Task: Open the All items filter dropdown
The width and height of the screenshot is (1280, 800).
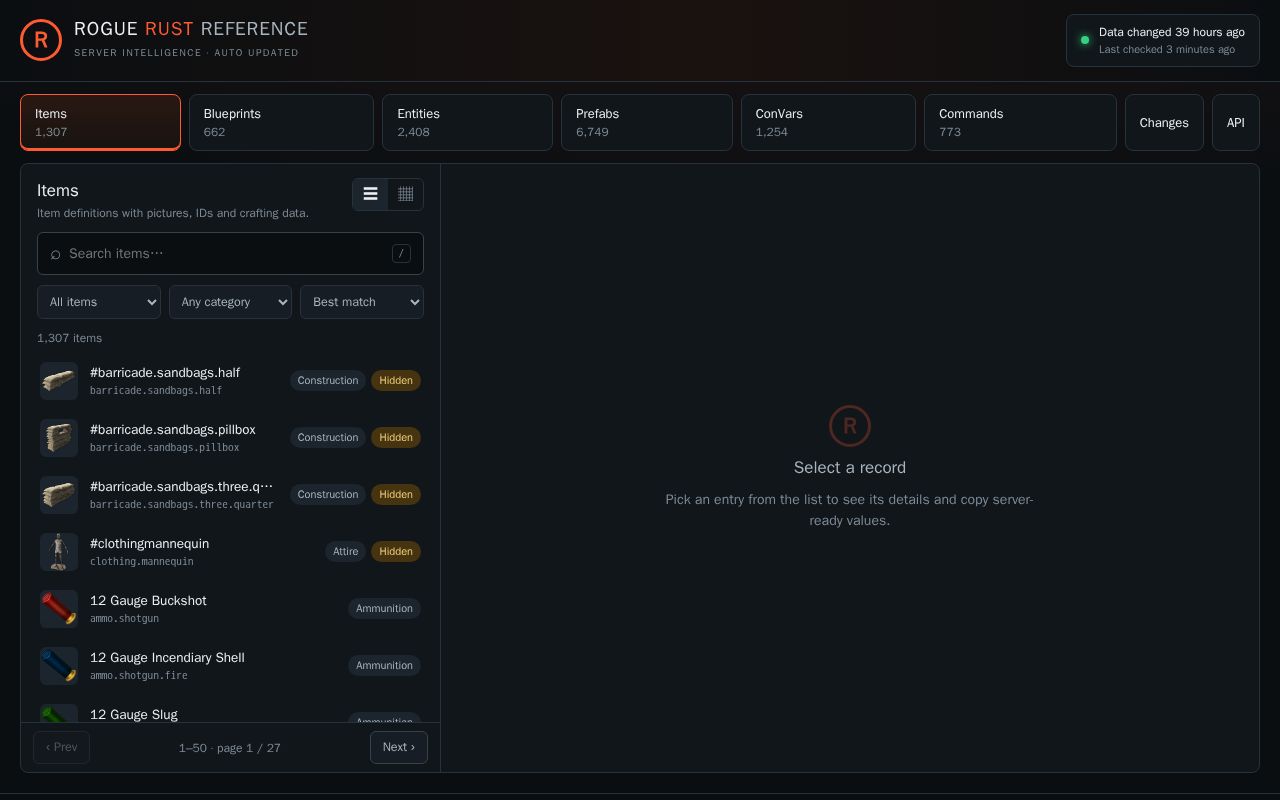Action: [x=99, y=302]
